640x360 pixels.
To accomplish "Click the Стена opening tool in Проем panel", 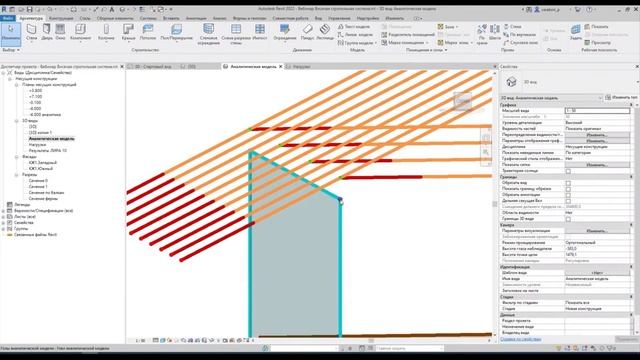I will (x=512, y=27).
